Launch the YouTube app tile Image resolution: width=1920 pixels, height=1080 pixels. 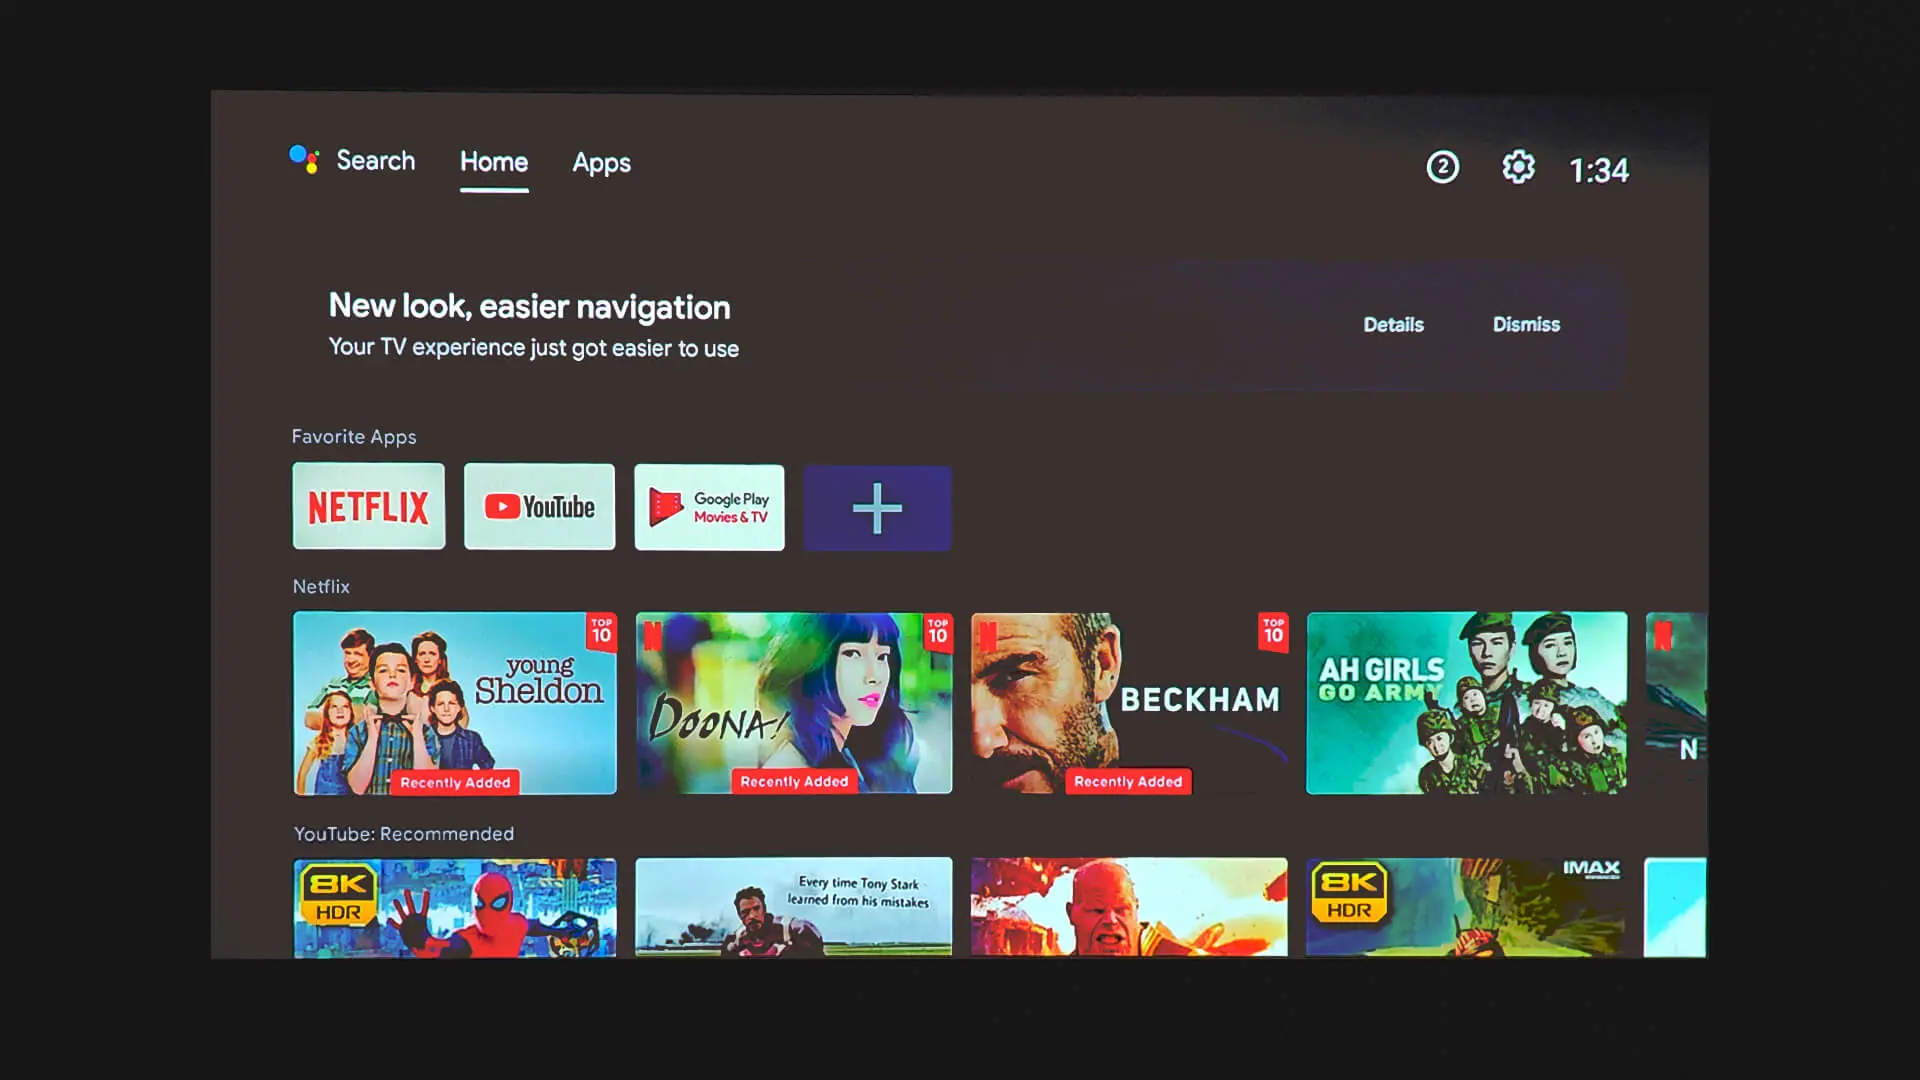(539, 506)
